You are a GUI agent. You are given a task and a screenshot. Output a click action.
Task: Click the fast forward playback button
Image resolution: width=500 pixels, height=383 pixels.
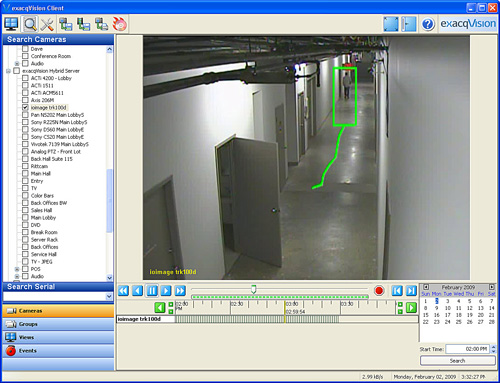click(x=180, y=291)
